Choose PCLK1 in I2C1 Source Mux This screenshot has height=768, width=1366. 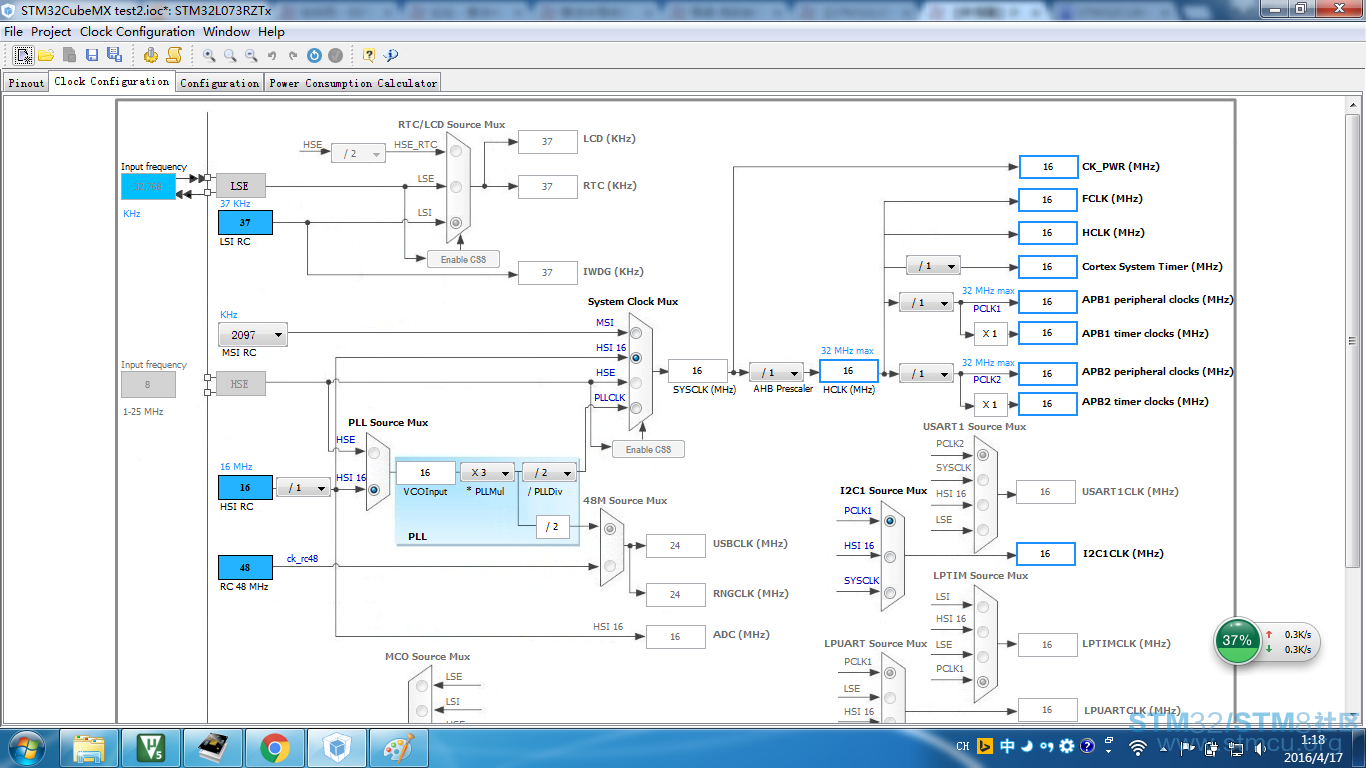pos(889,521)
